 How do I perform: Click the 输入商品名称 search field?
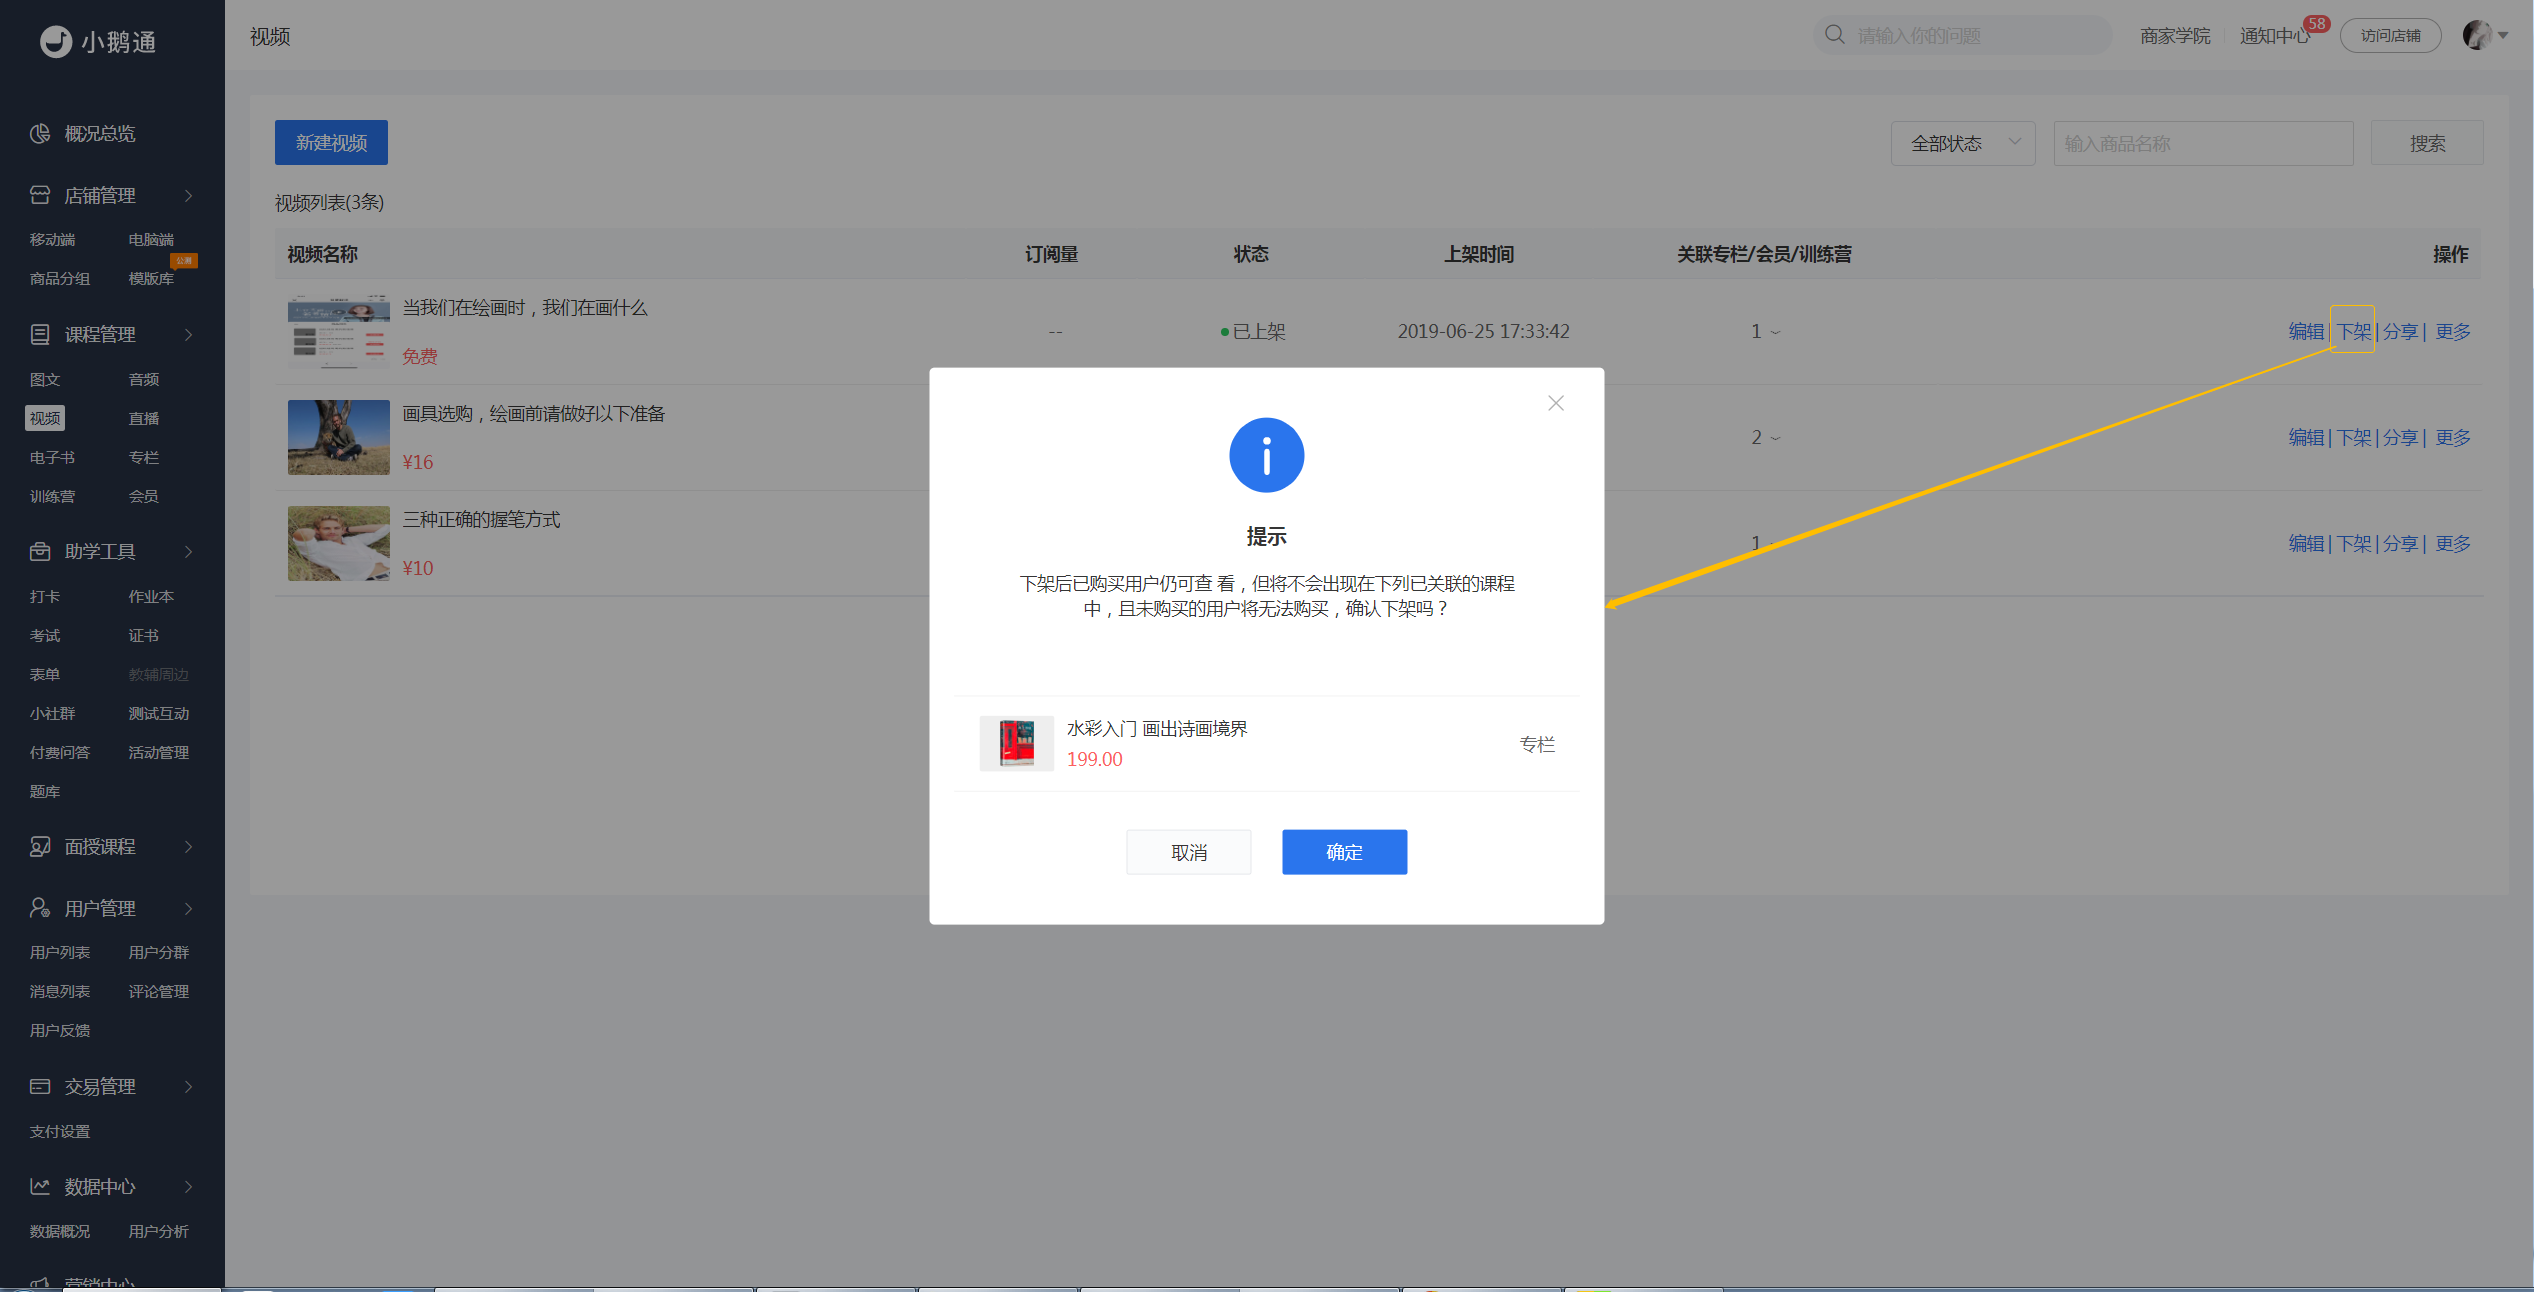click(x=2203, y=143)
